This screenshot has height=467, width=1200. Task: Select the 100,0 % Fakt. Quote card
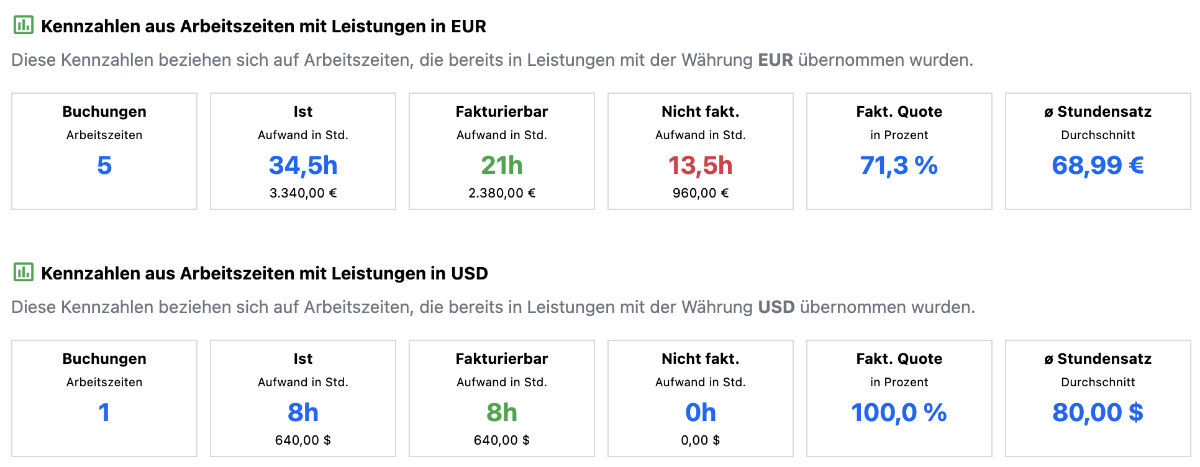tap(899, 397)
